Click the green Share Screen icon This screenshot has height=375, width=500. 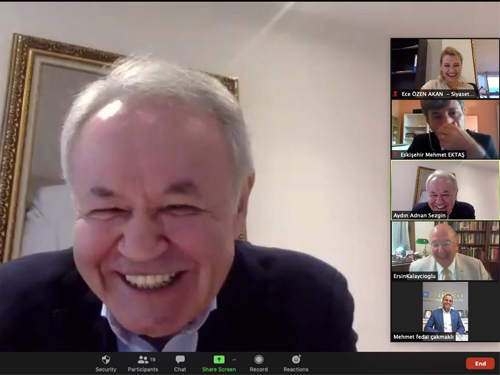219,359
